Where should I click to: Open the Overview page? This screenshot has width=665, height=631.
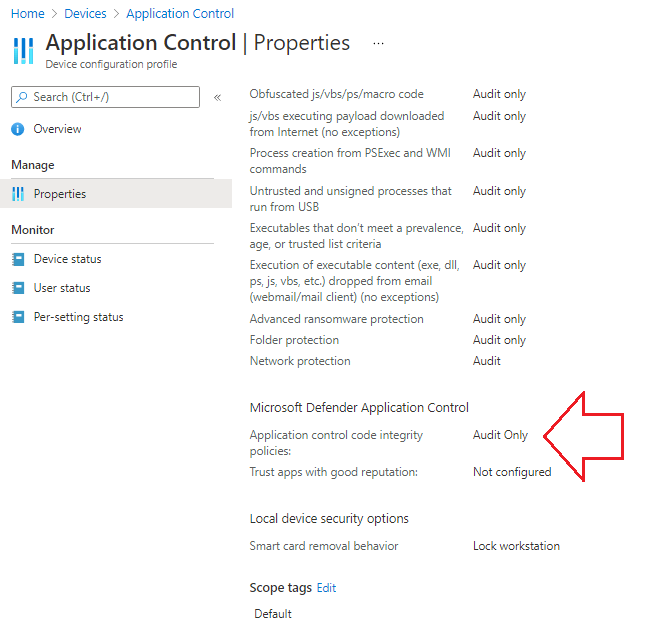point(57,129)
